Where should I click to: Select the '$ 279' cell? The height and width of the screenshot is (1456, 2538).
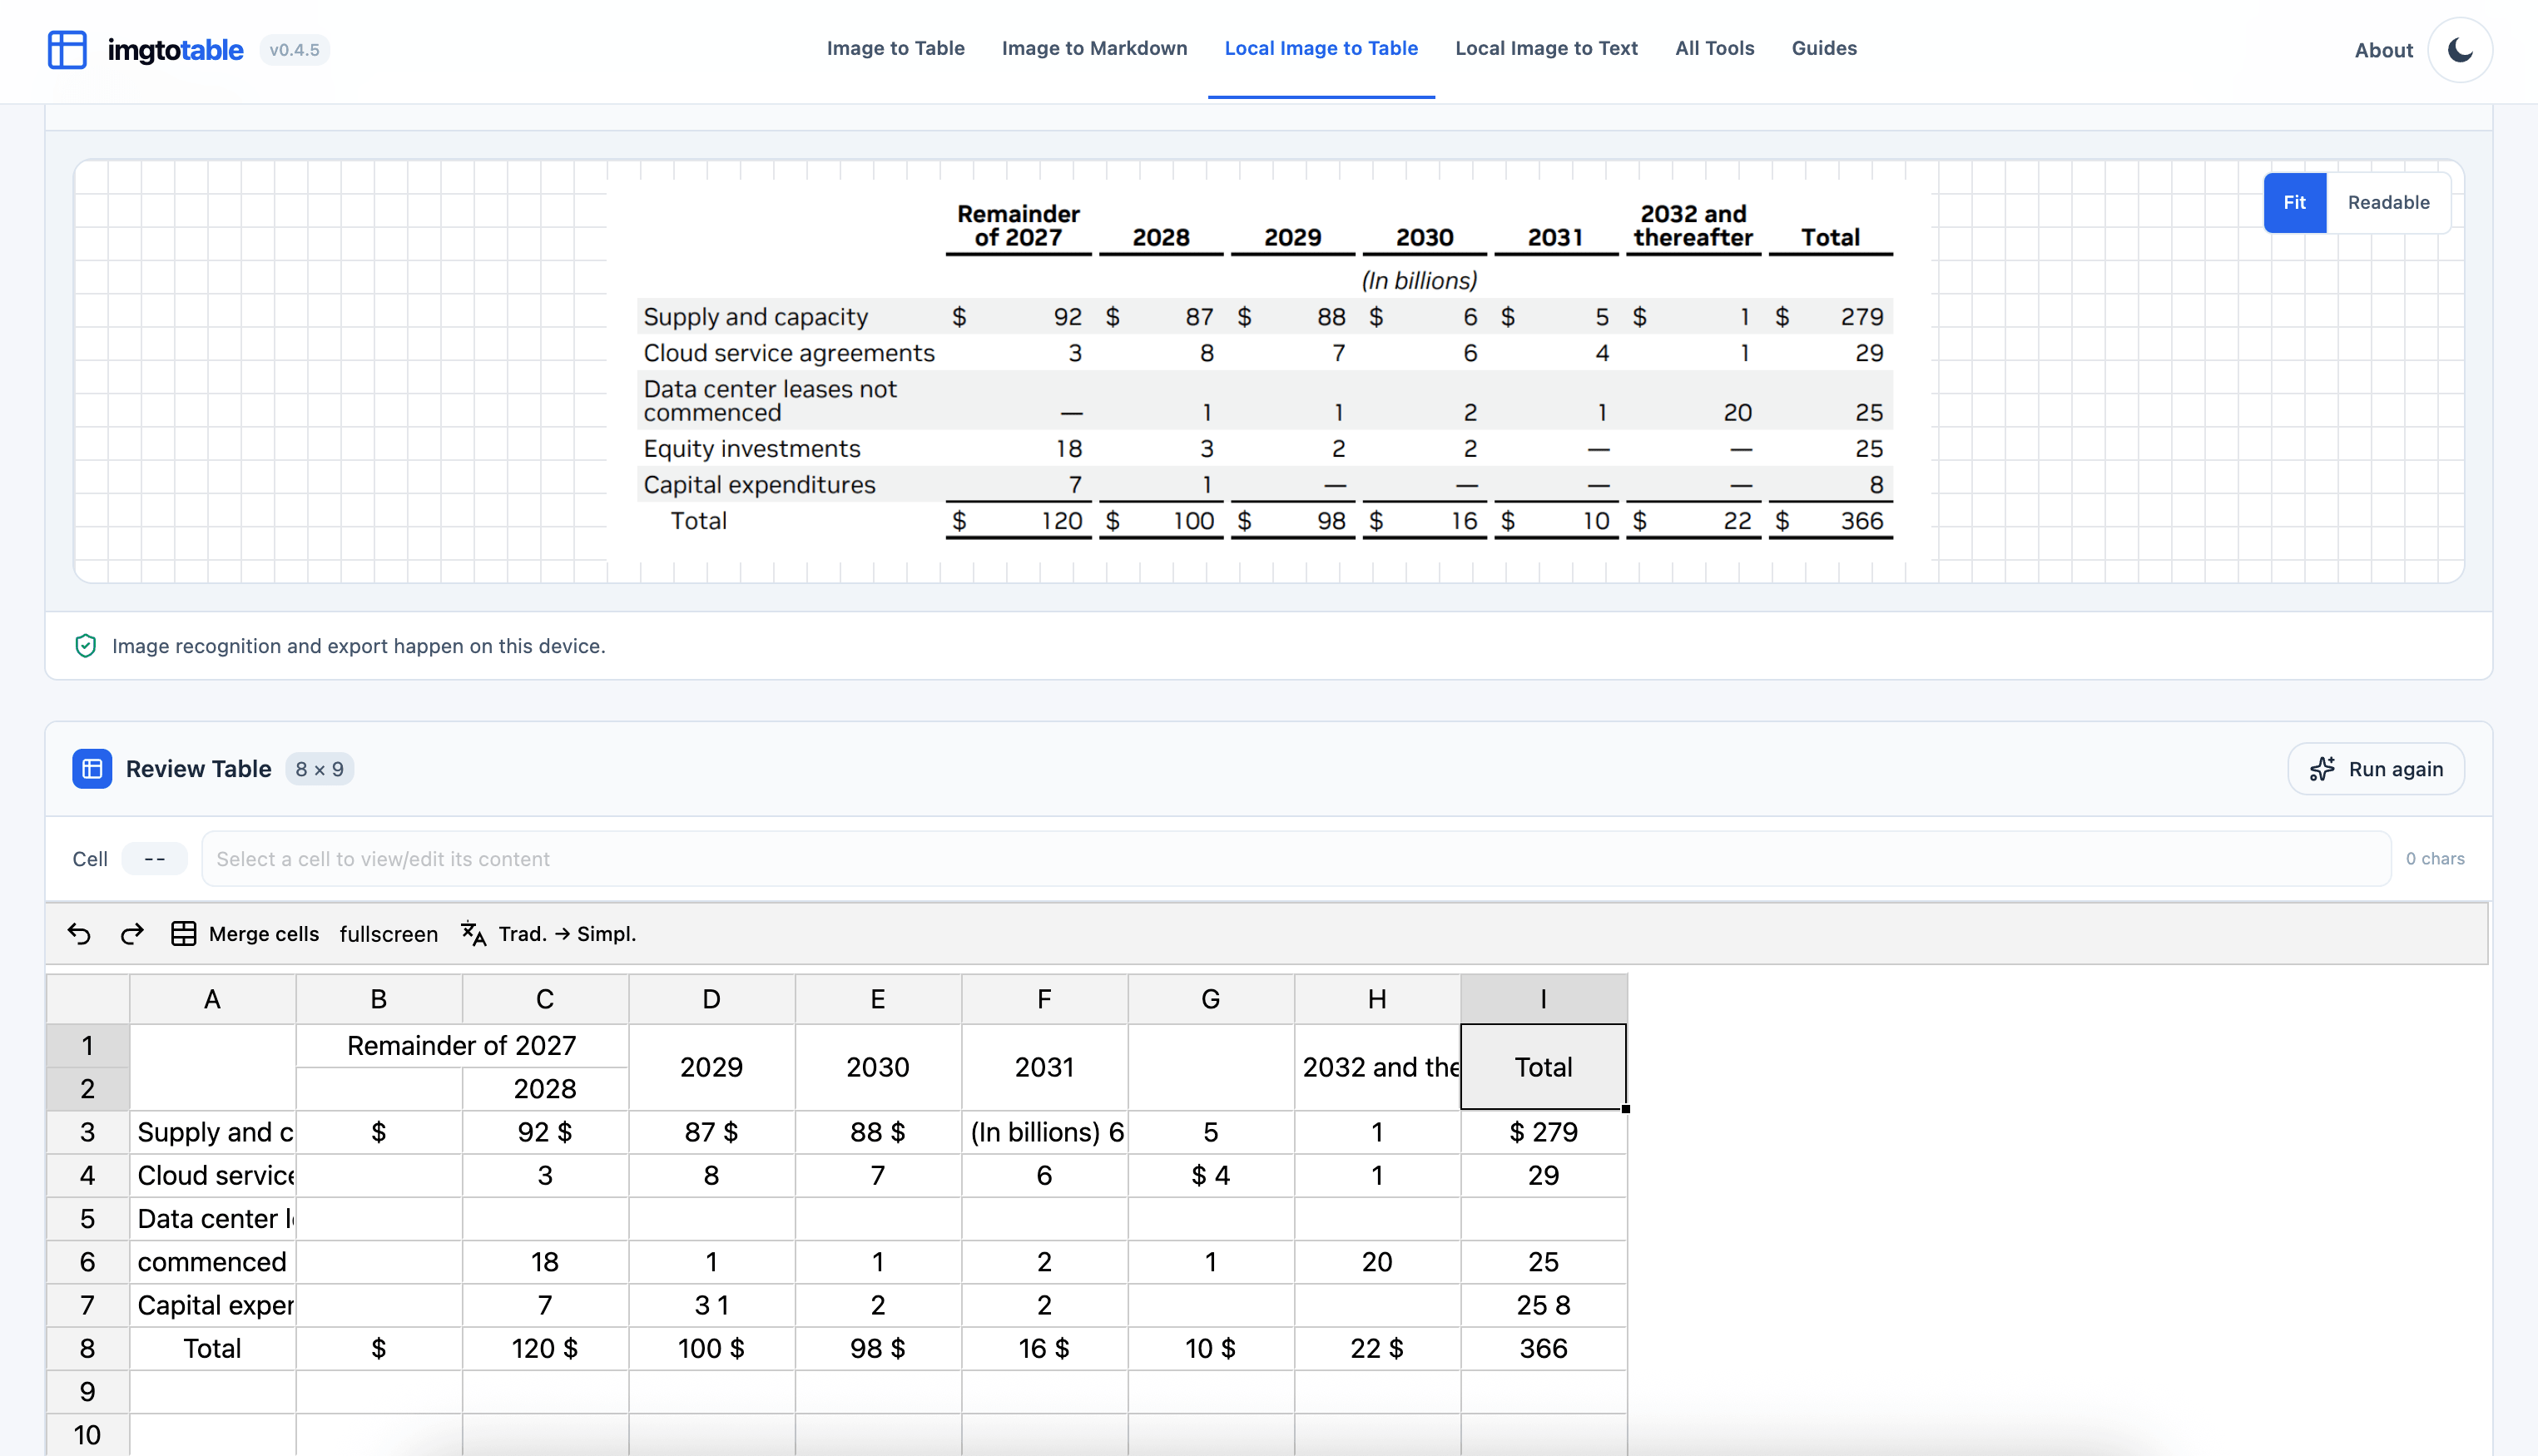1543,1131
